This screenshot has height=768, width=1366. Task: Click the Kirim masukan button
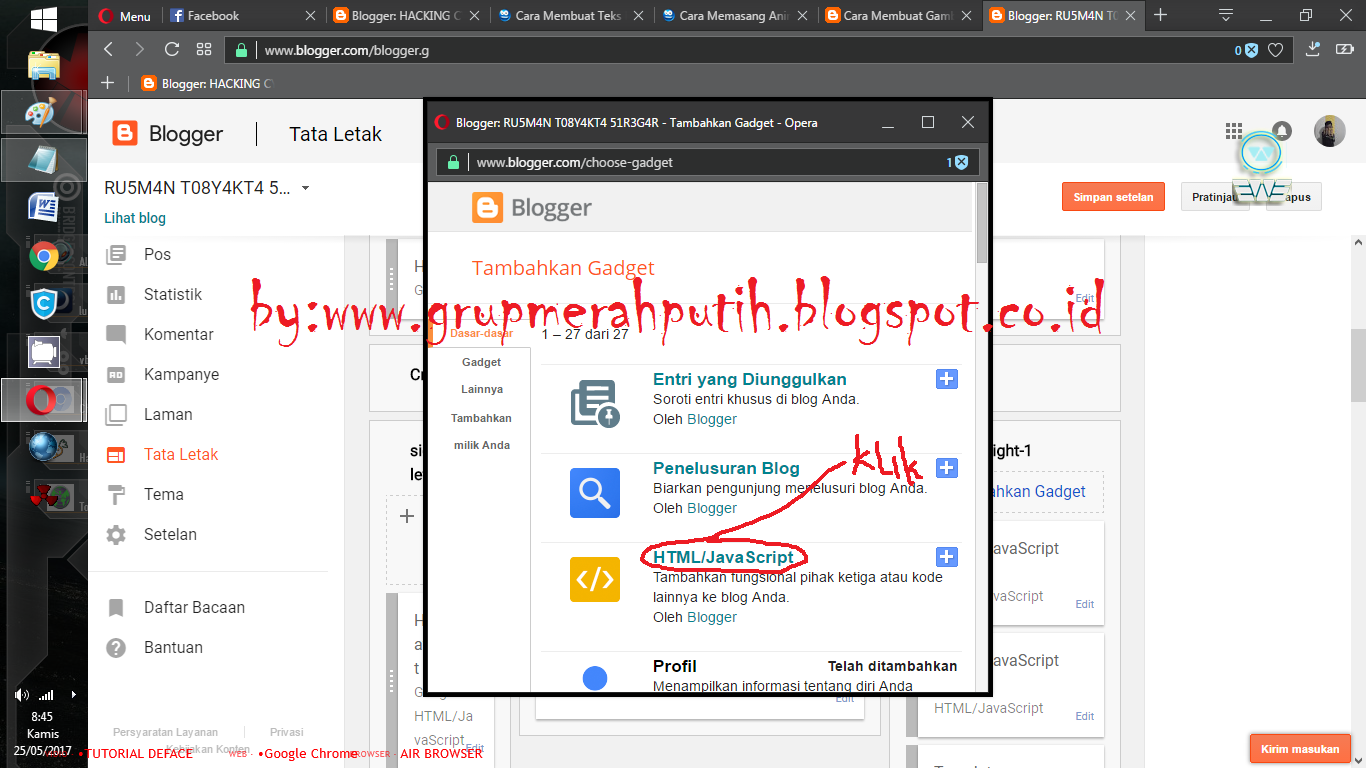tap(1300, 748)
